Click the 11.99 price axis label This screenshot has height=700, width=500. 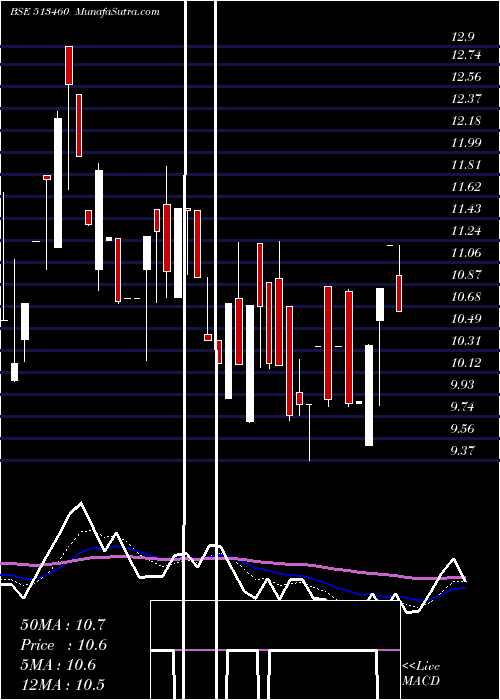(x=466, y=143)
